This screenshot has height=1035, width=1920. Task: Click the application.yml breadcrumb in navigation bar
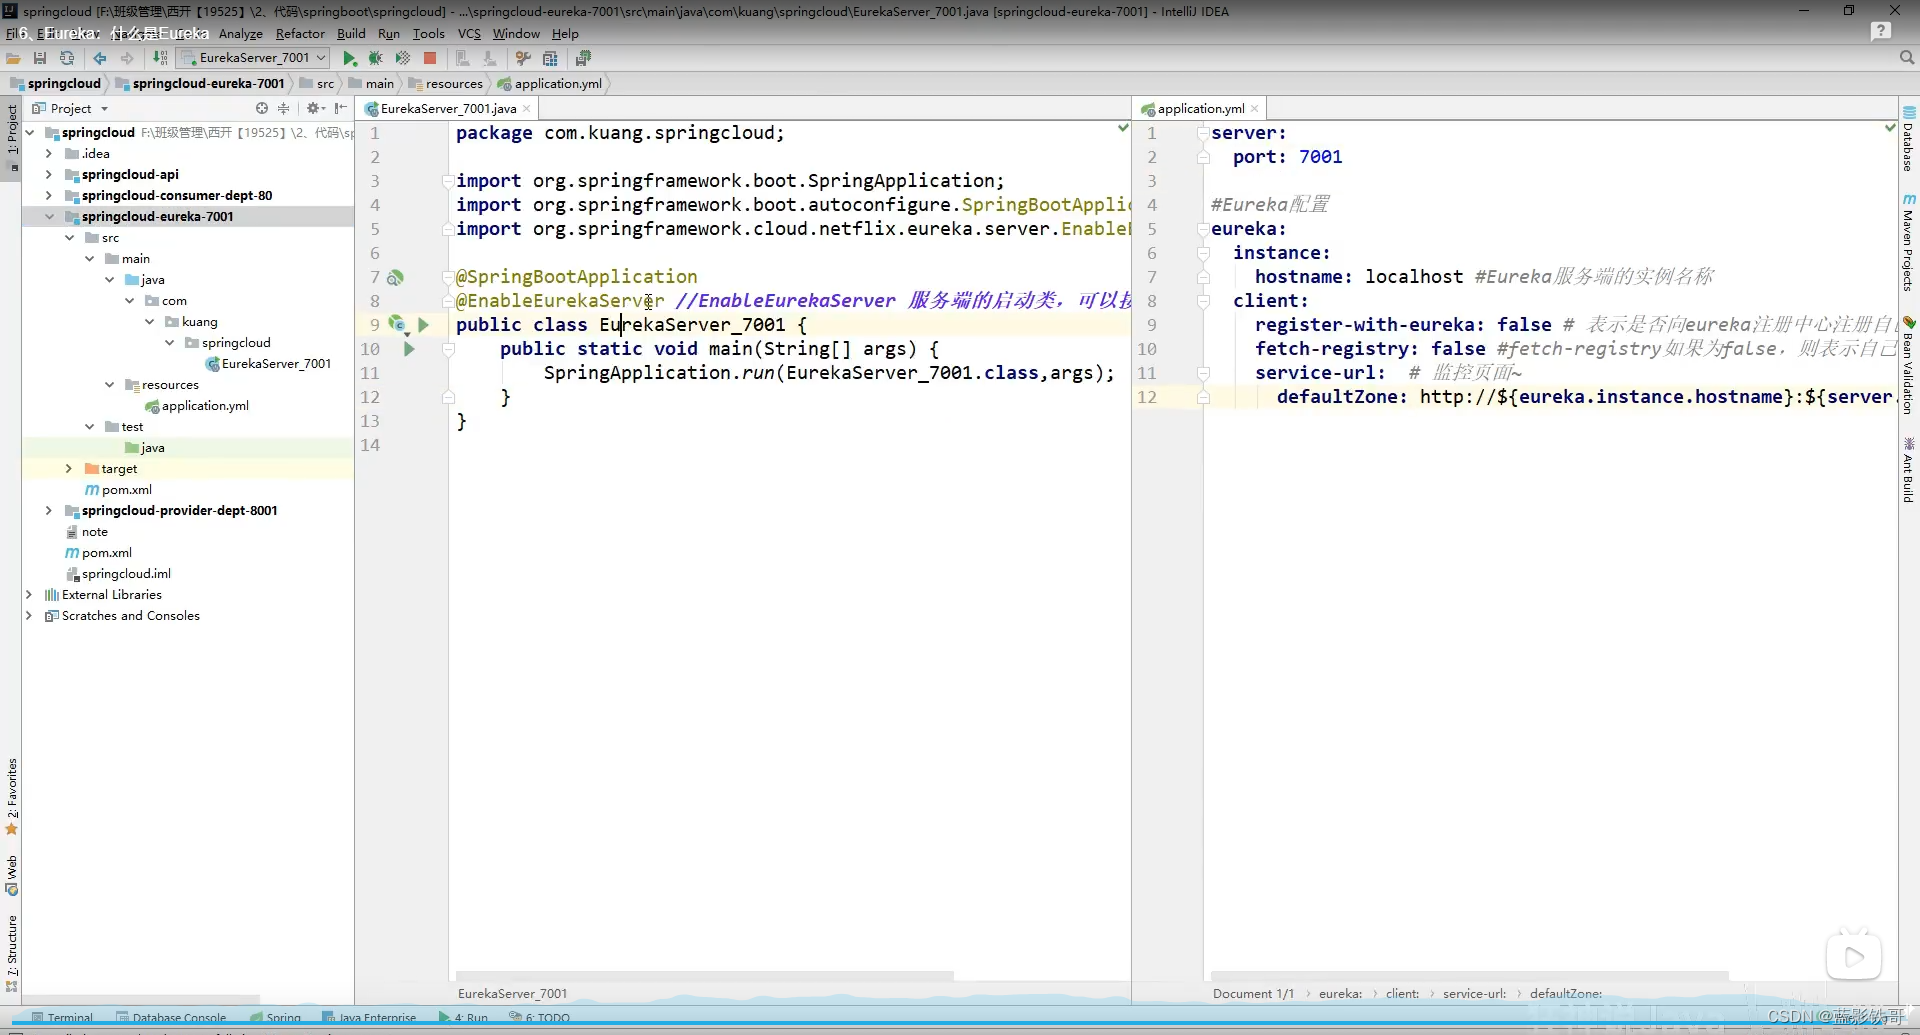click(x=550, y=84)
